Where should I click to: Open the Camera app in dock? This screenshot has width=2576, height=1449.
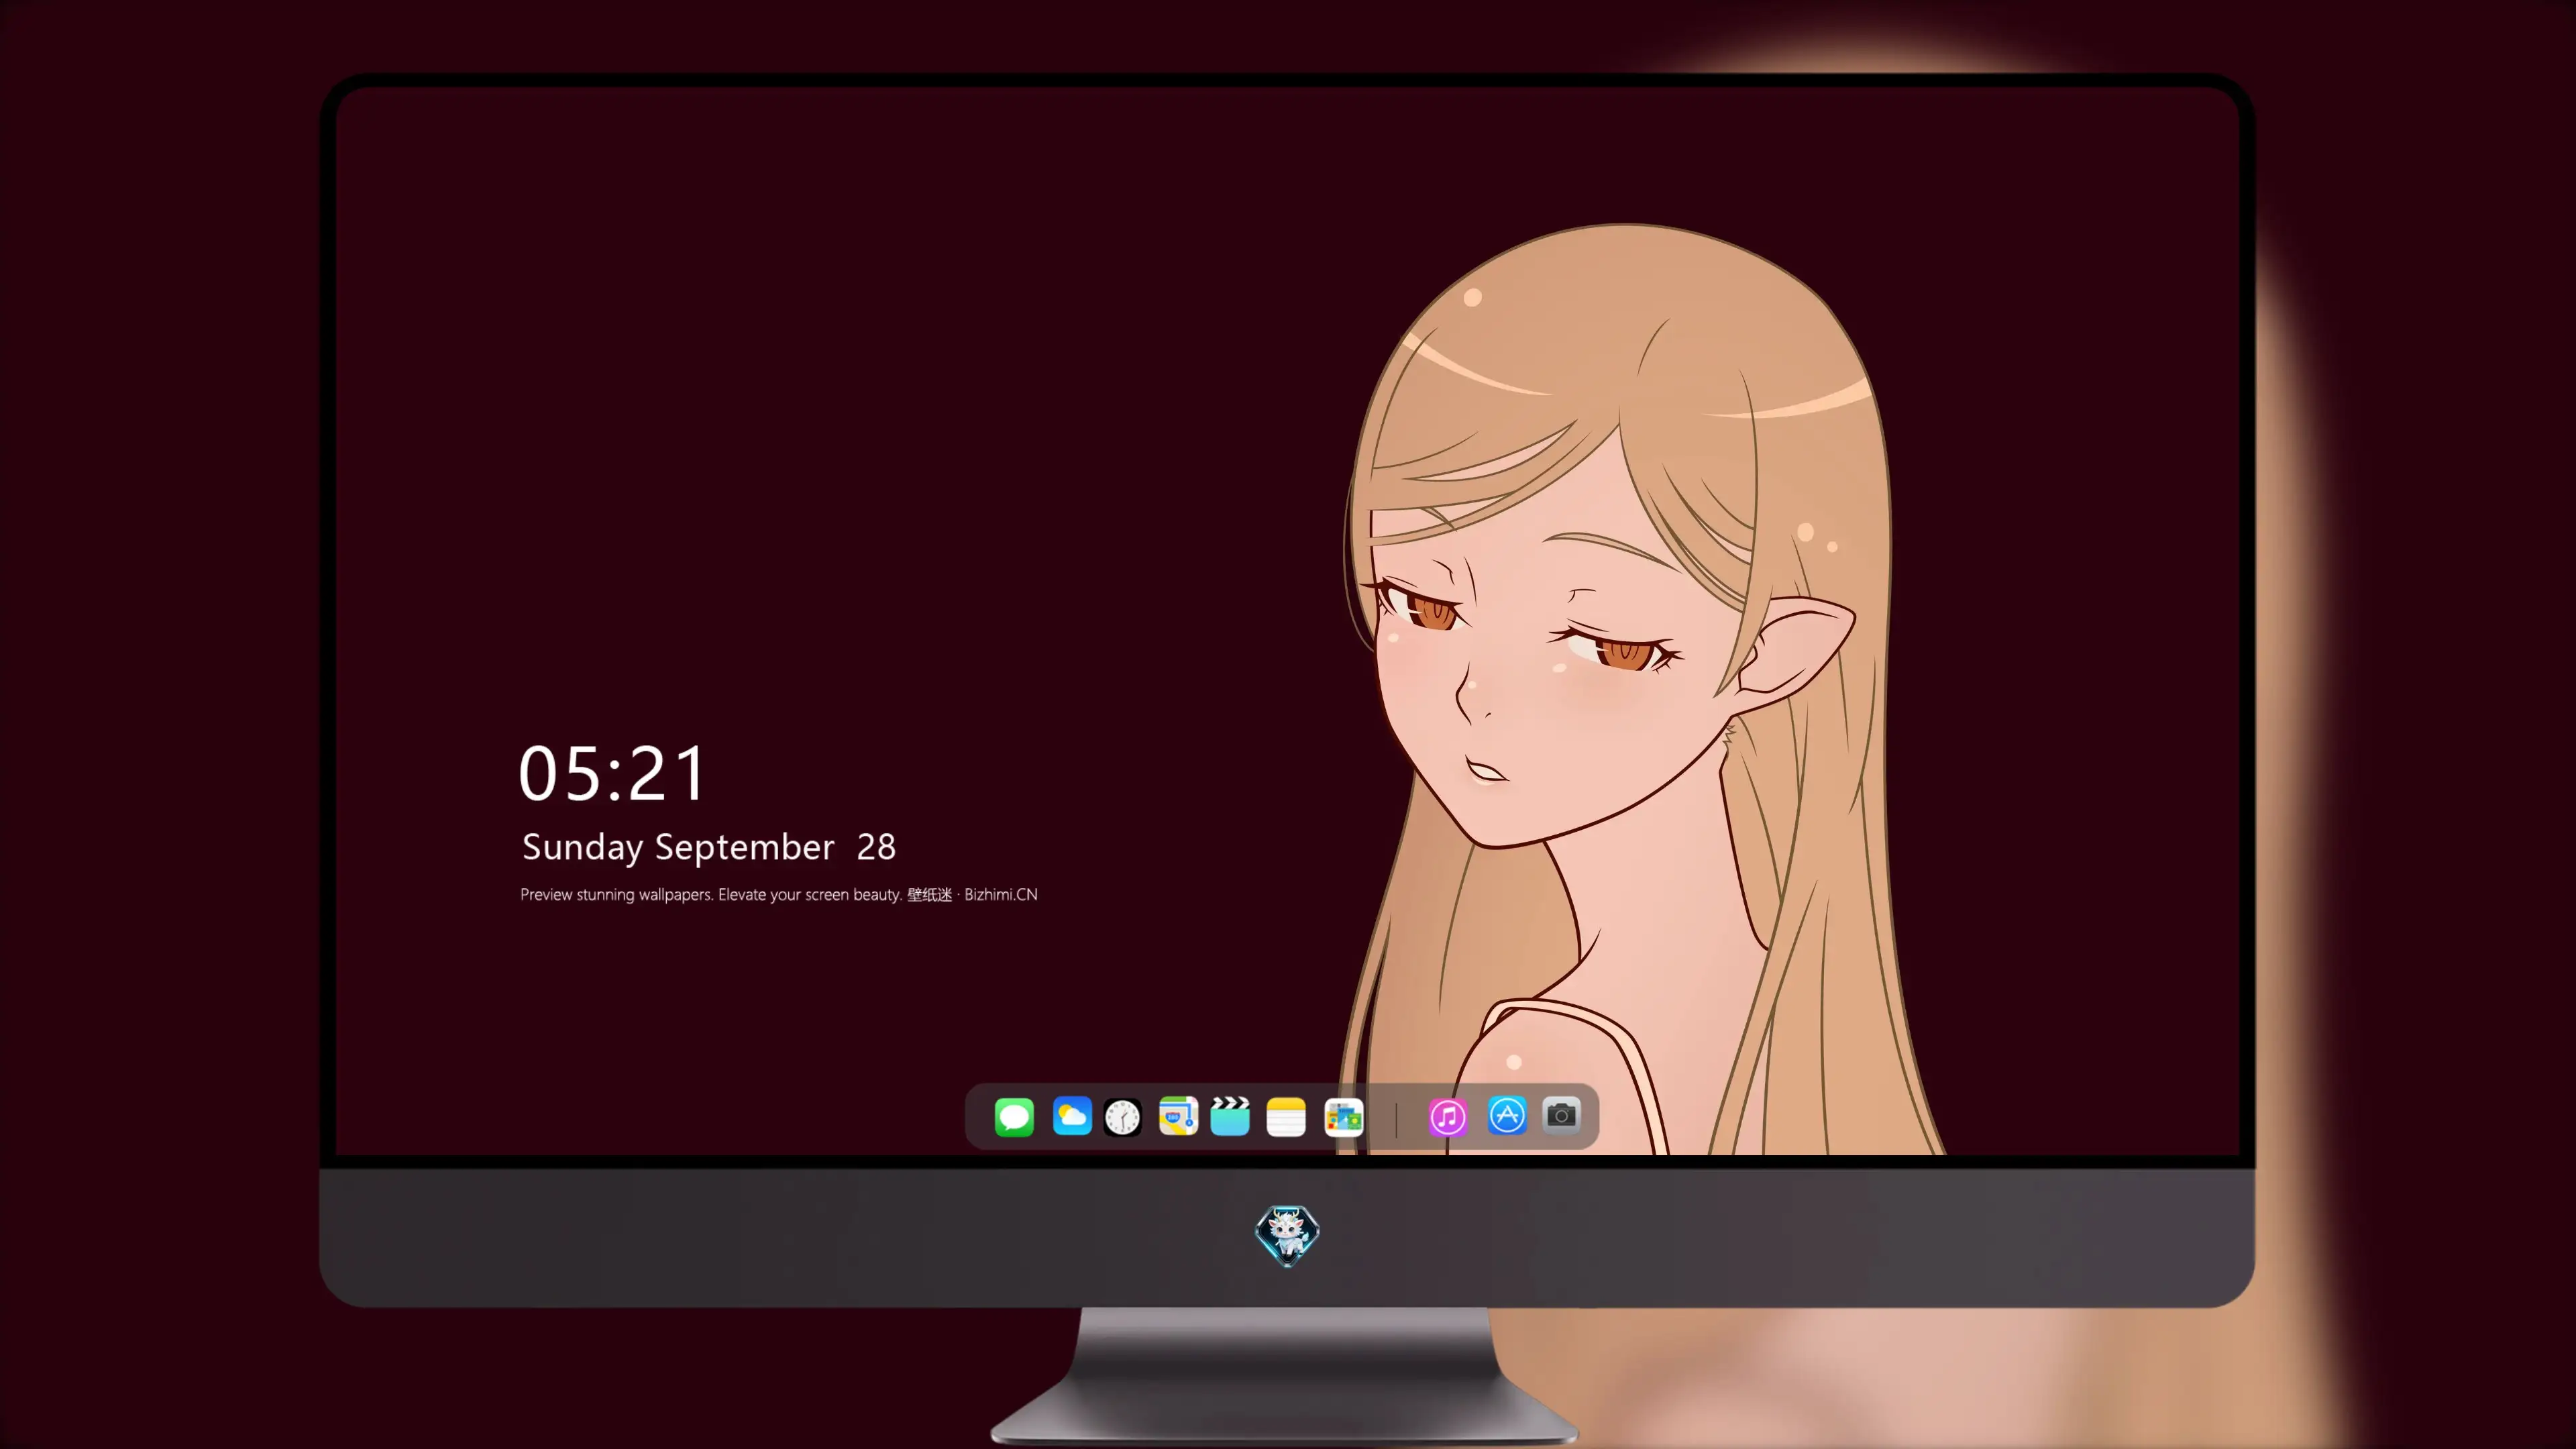click(x=1561, y=1115)
